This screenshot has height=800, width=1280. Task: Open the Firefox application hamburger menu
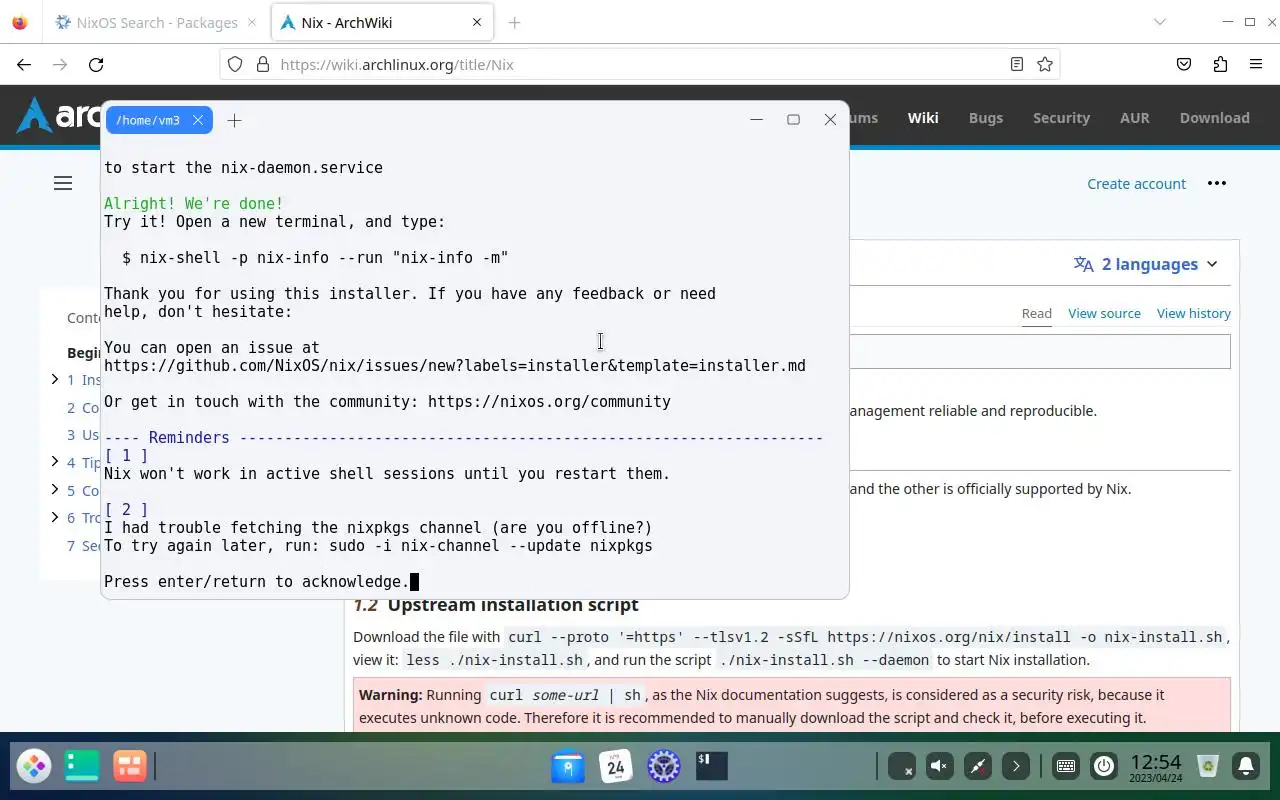1256,64
